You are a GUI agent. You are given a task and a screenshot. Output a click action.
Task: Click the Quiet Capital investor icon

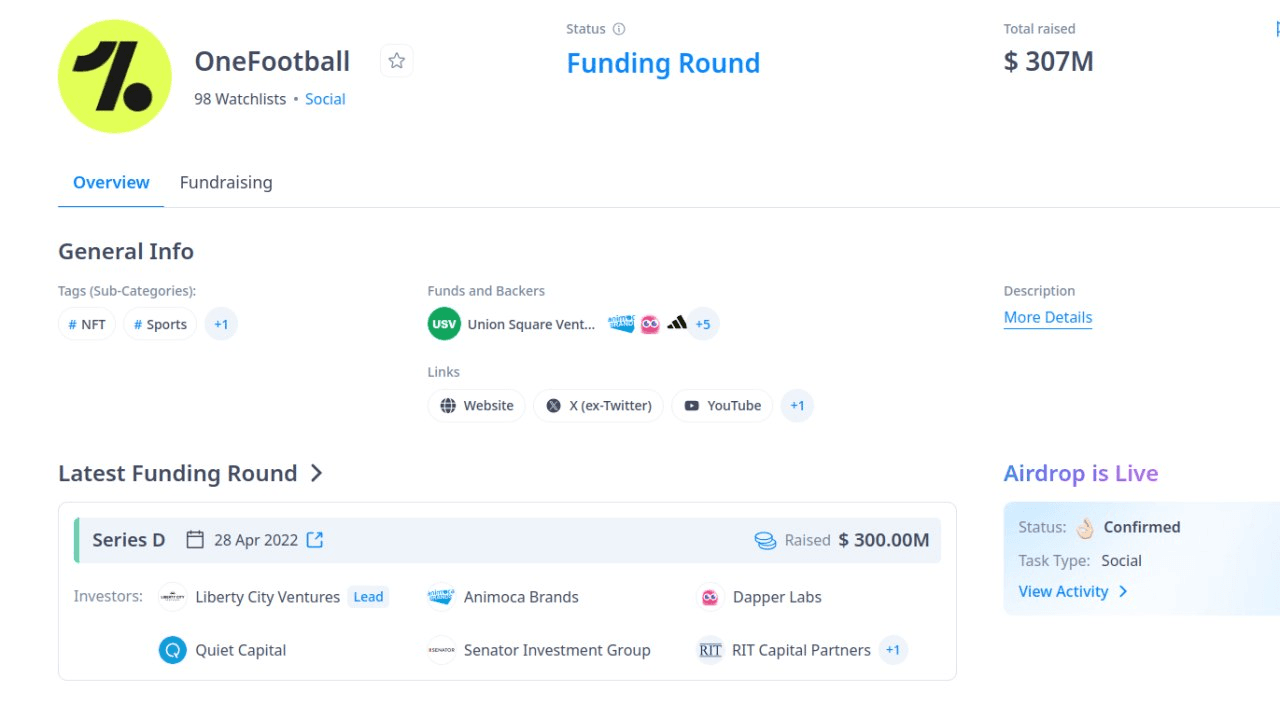point(173,650)
